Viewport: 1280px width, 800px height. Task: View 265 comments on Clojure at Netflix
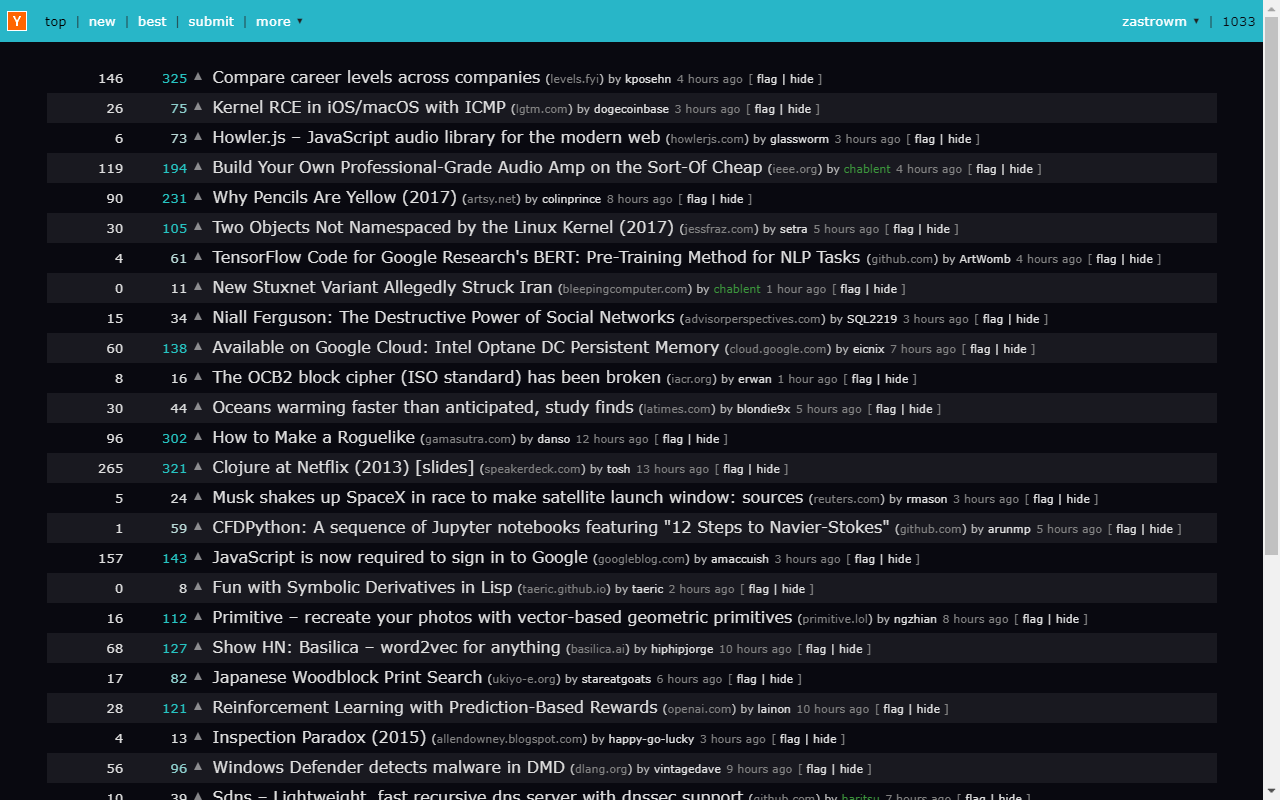click(x=111, y=469)
